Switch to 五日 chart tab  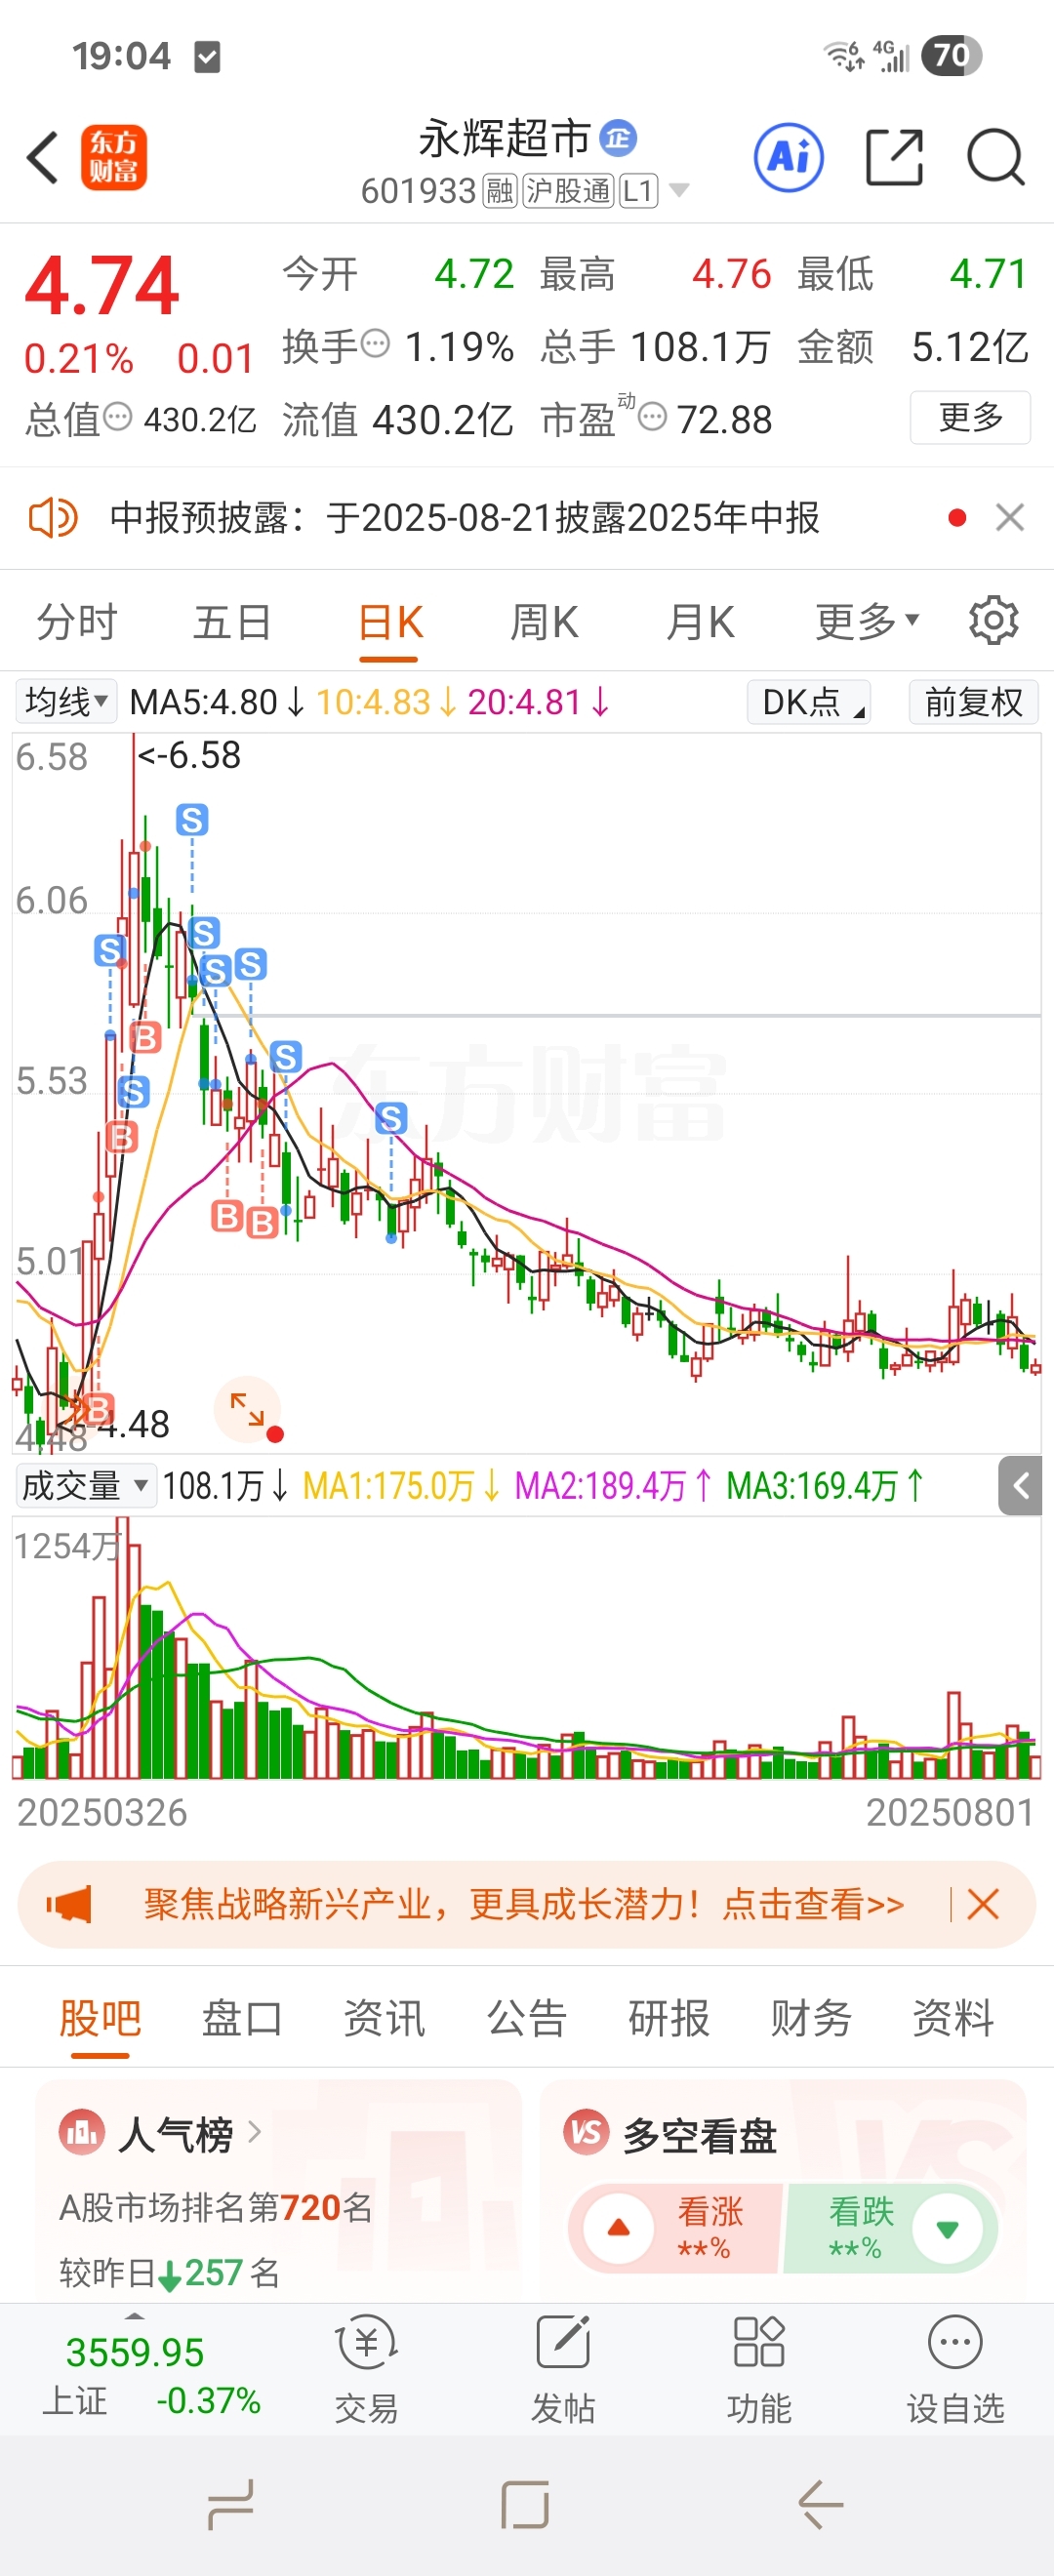(232, 622)
